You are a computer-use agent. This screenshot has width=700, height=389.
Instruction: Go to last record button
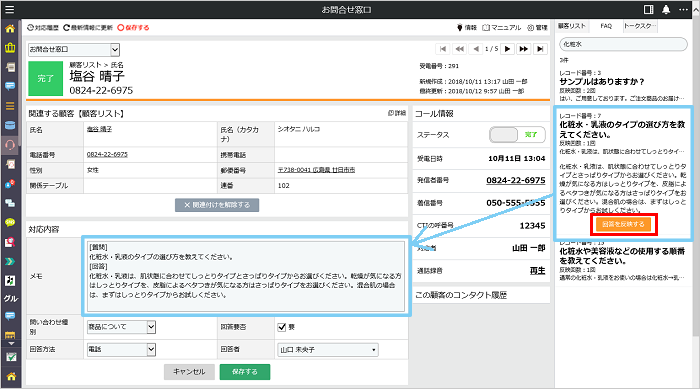pyautogui.click(x=540, y=49)
